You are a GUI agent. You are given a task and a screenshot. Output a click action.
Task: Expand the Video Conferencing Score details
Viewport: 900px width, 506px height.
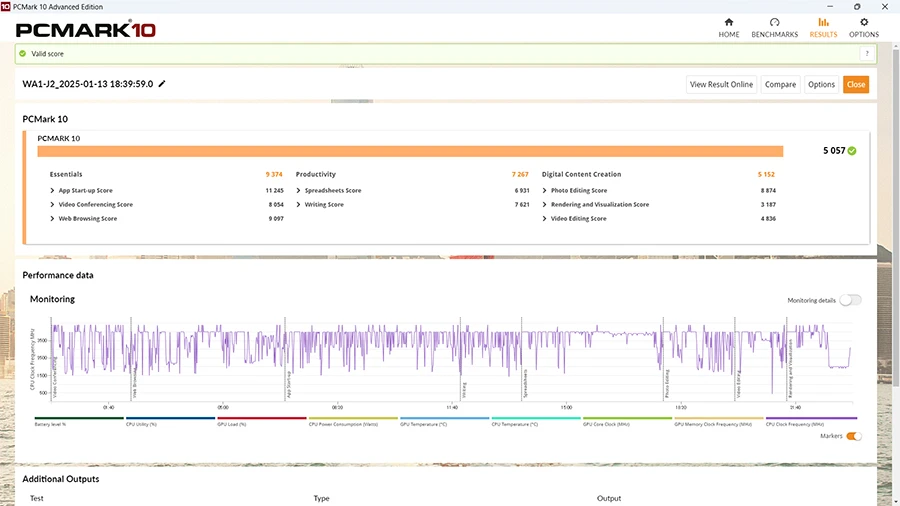coord(53,204)
